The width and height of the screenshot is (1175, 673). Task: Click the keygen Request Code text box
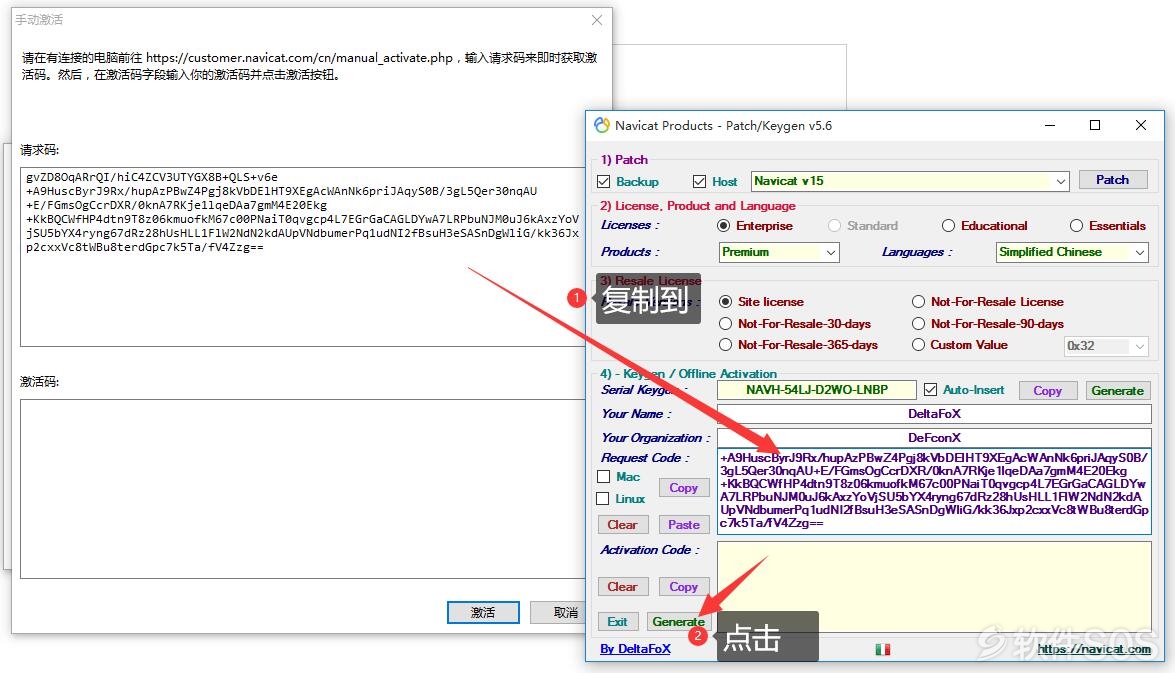(x=934, y=491)
